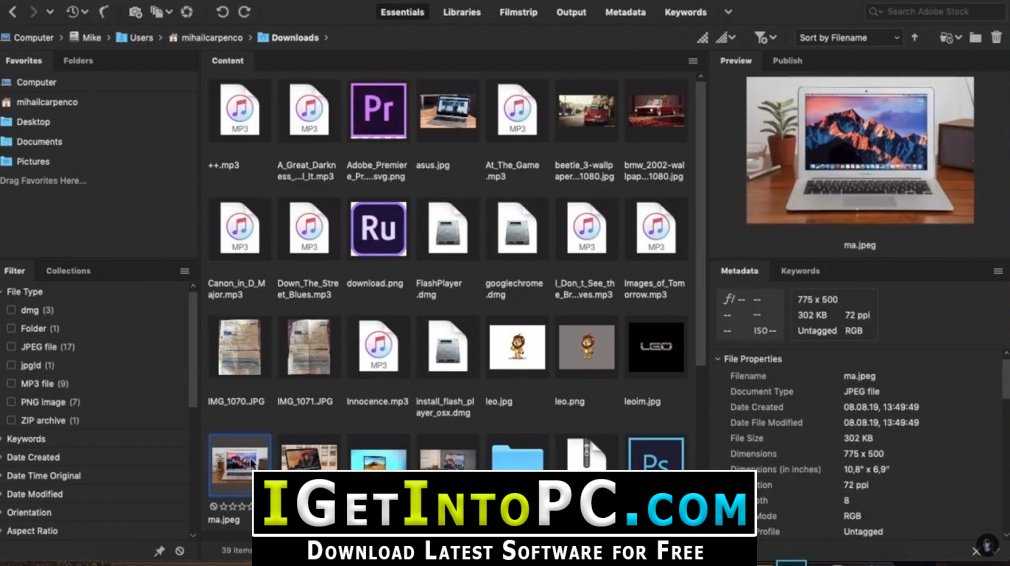Open the clock-shaped reveal recent files icon

76,12
